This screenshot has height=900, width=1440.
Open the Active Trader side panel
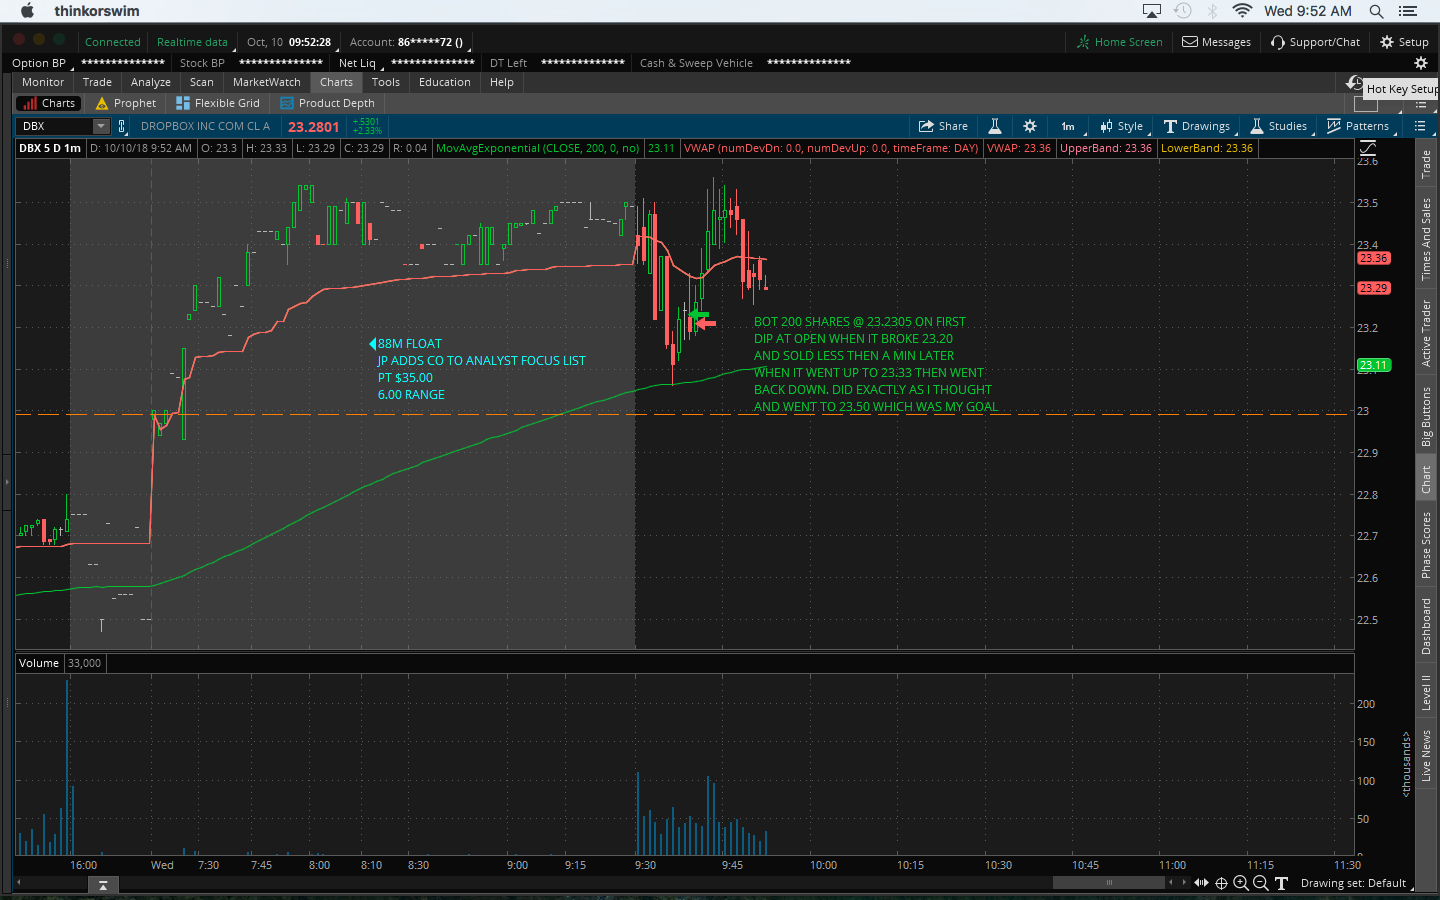click(1427, 333)
